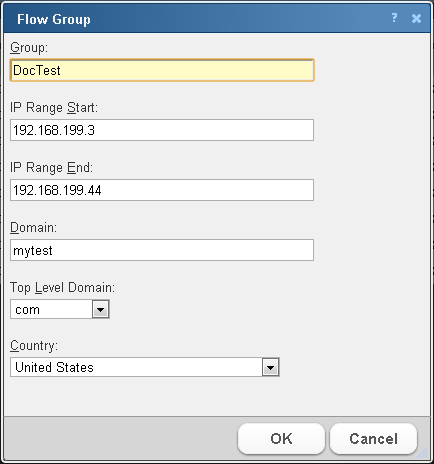Select the Domain field containing mytest

point(162,250)
